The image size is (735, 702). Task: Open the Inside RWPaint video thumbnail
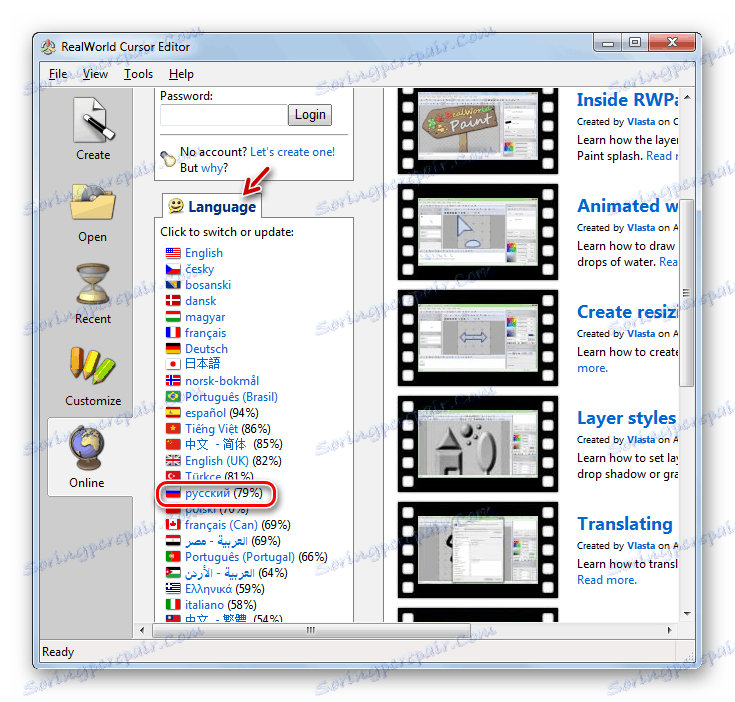(478, 130)
